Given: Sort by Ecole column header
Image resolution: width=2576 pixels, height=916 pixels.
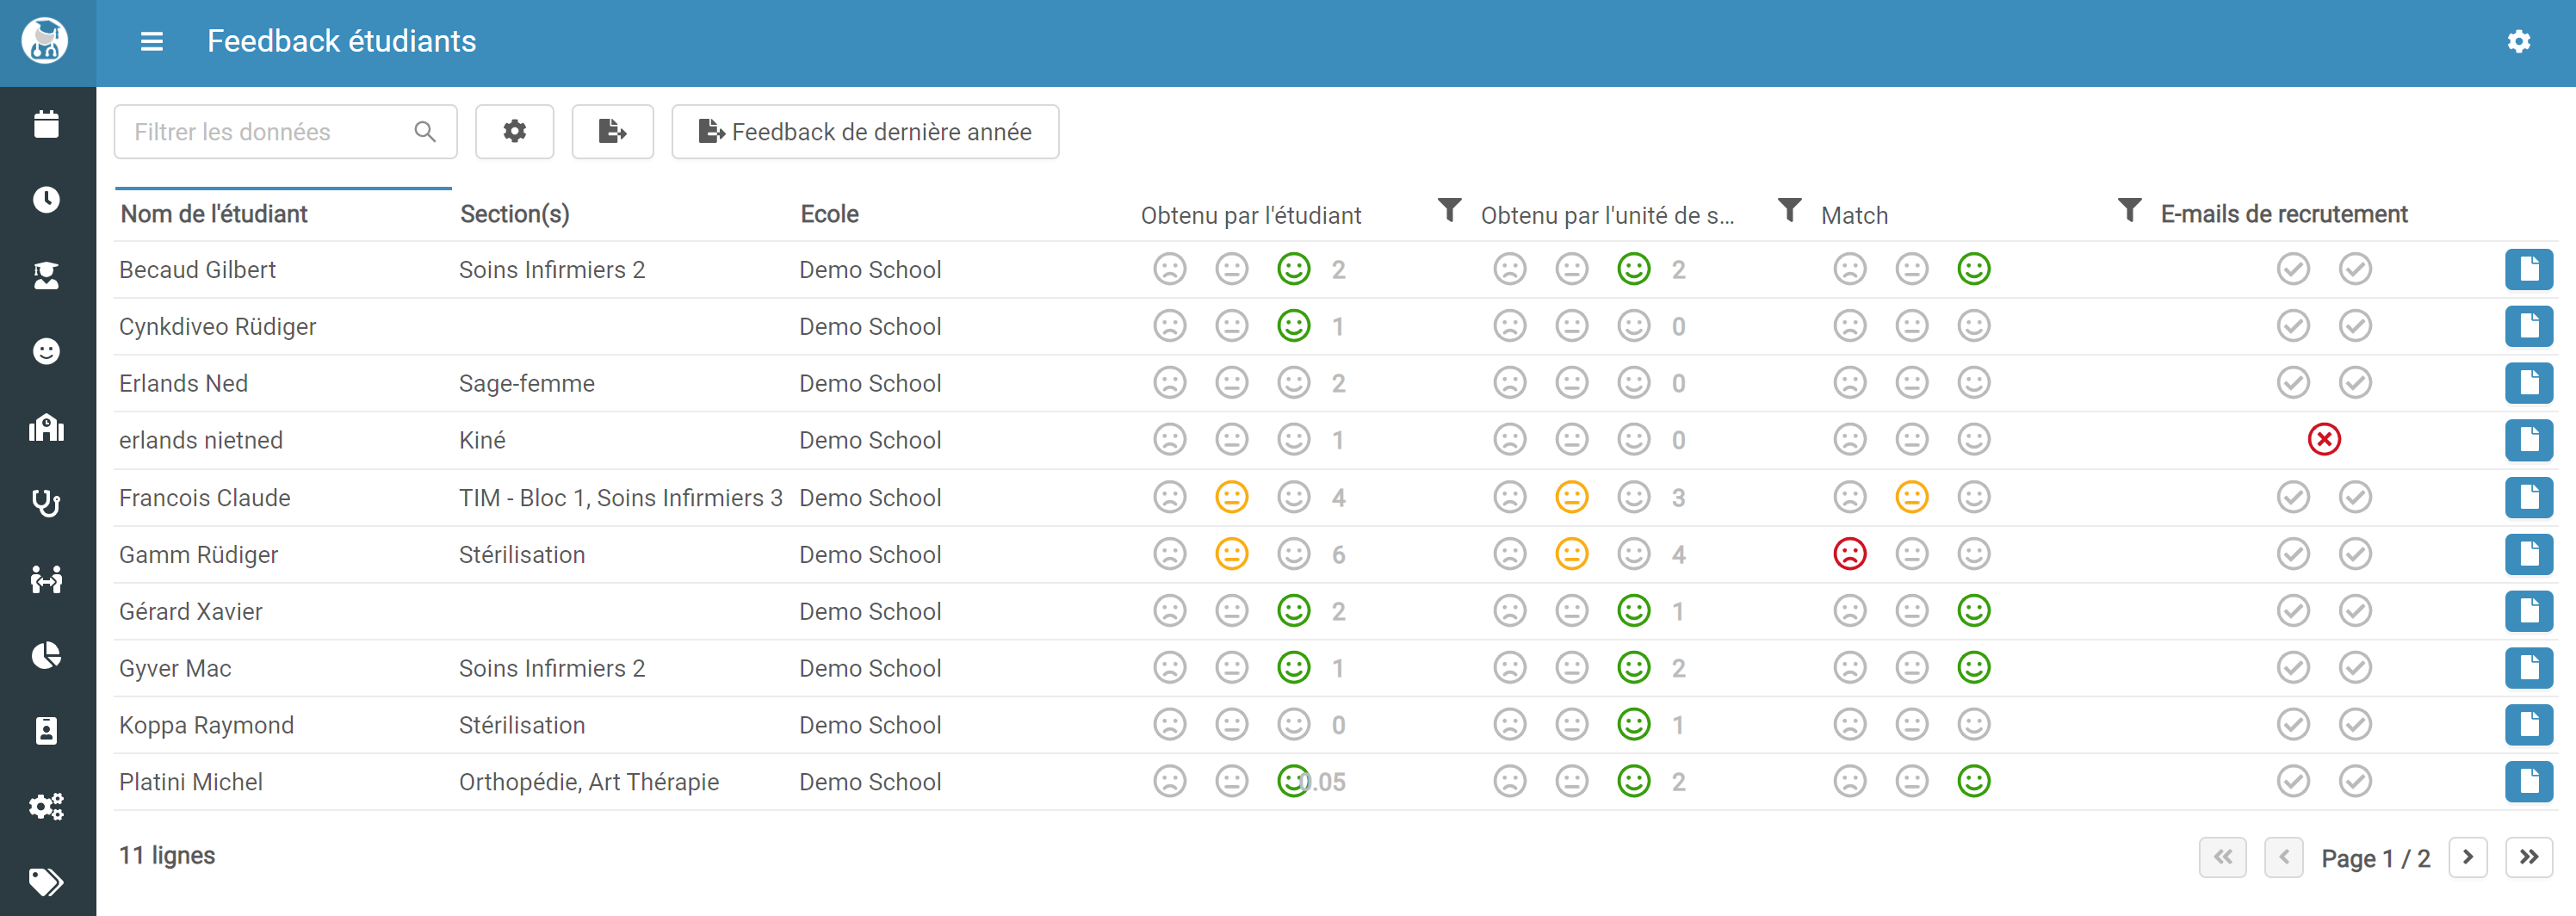Looking at the screenshot, I should (829, 214).
